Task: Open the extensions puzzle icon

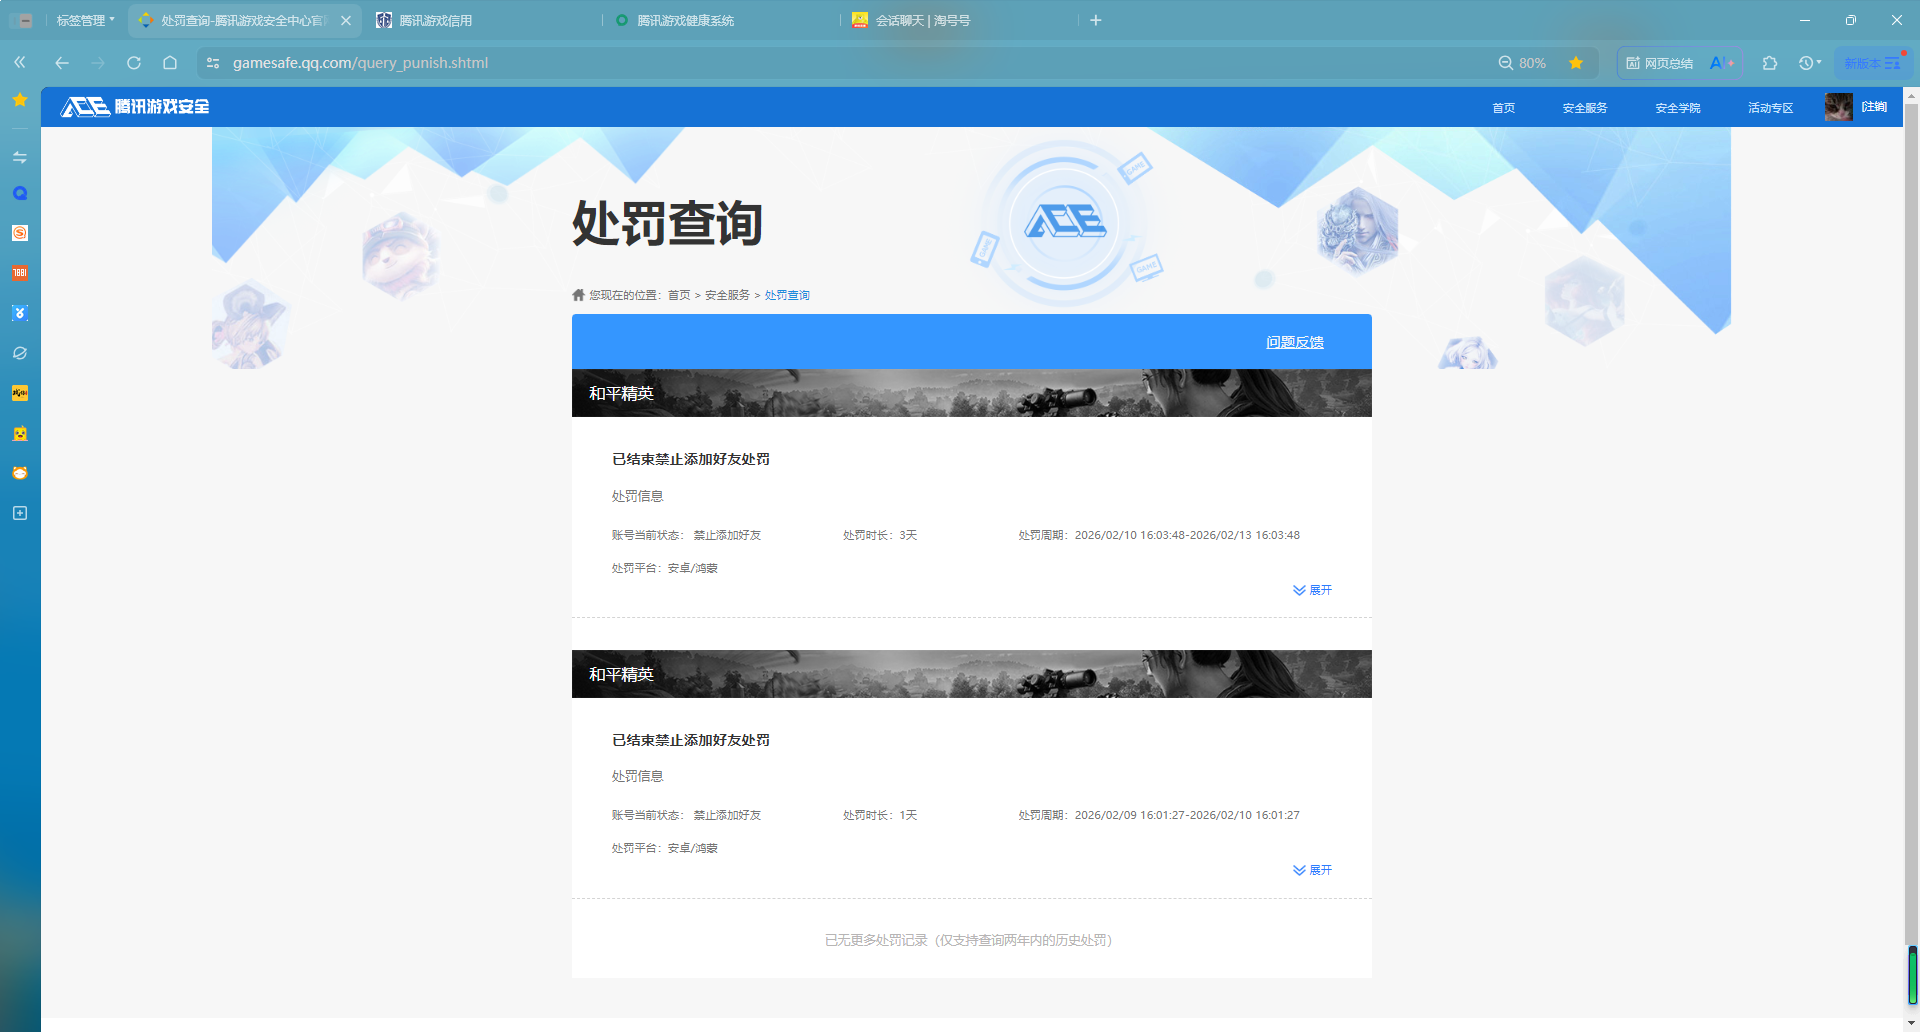Action: pyautogui.click(x=1770, y=63)
